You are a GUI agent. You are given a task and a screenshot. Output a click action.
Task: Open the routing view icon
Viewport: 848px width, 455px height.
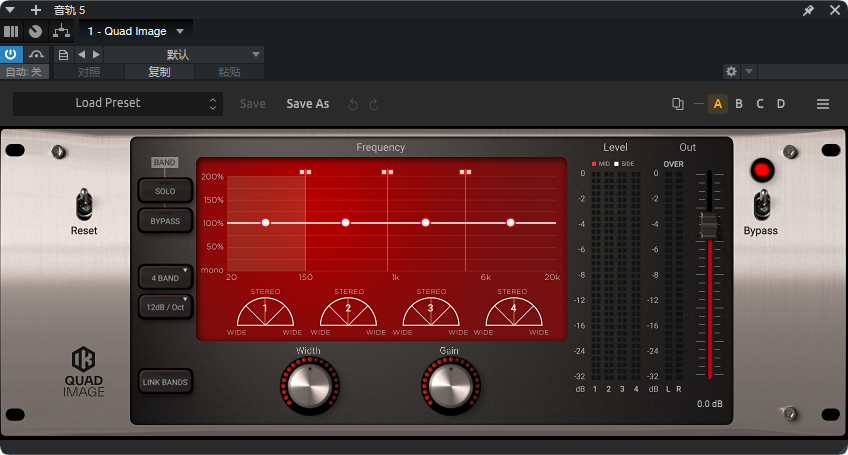pos(61,31)
